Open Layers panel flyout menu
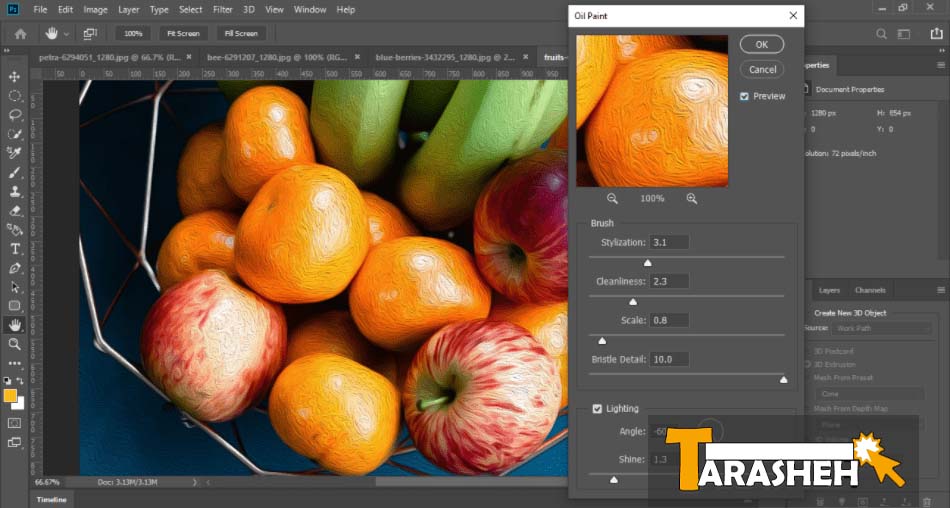This screenshot has height=508, width=950. coord(941,290)
